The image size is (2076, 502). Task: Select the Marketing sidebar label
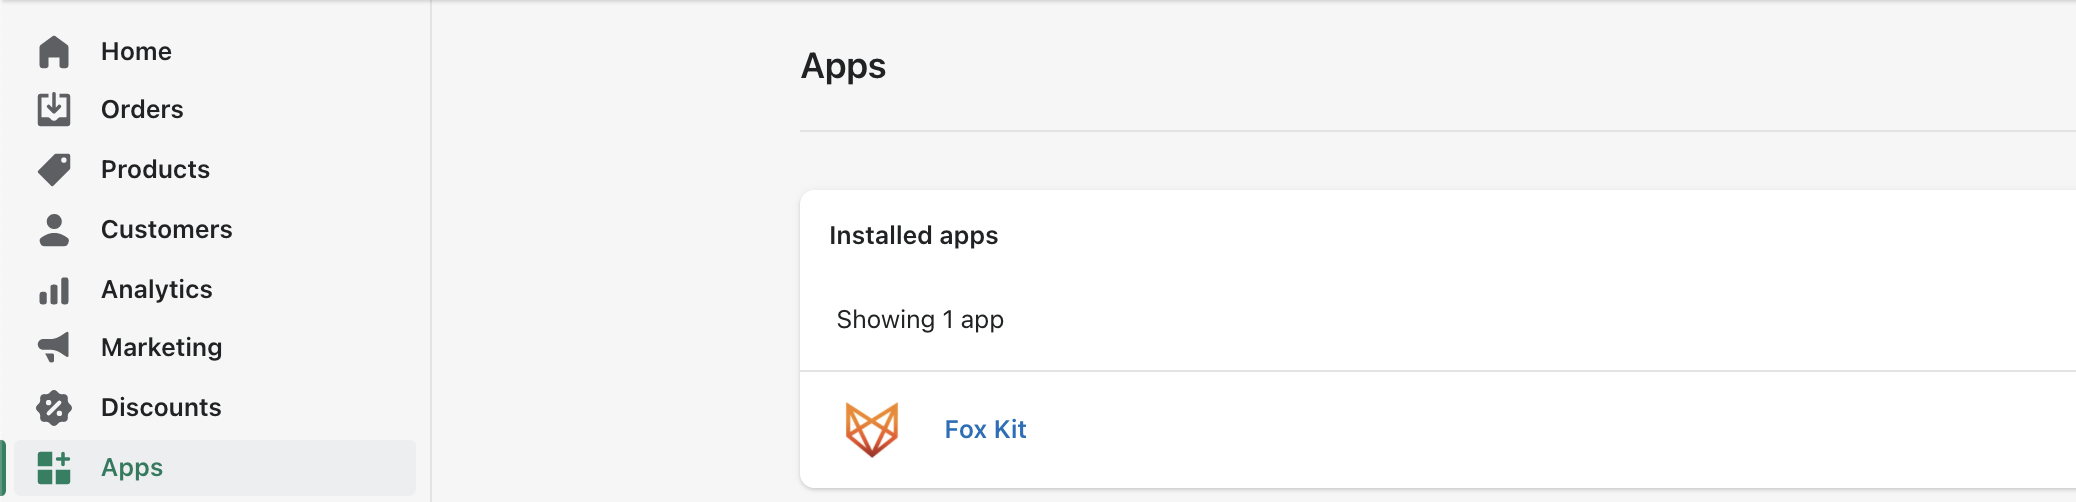coord(161,347)
